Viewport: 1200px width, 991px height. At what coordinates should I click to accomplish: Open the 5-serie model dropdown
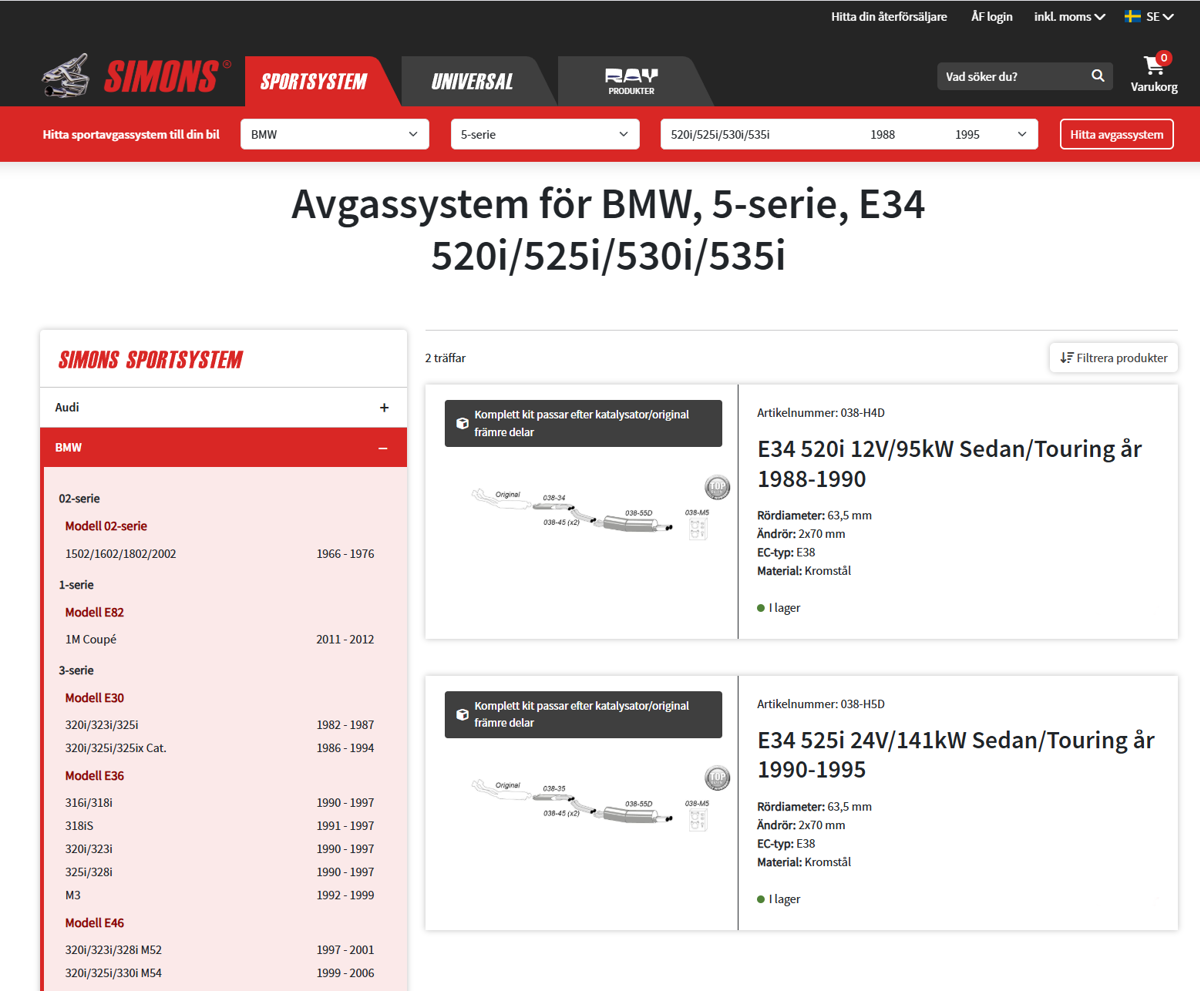click(x=544, y=134)
